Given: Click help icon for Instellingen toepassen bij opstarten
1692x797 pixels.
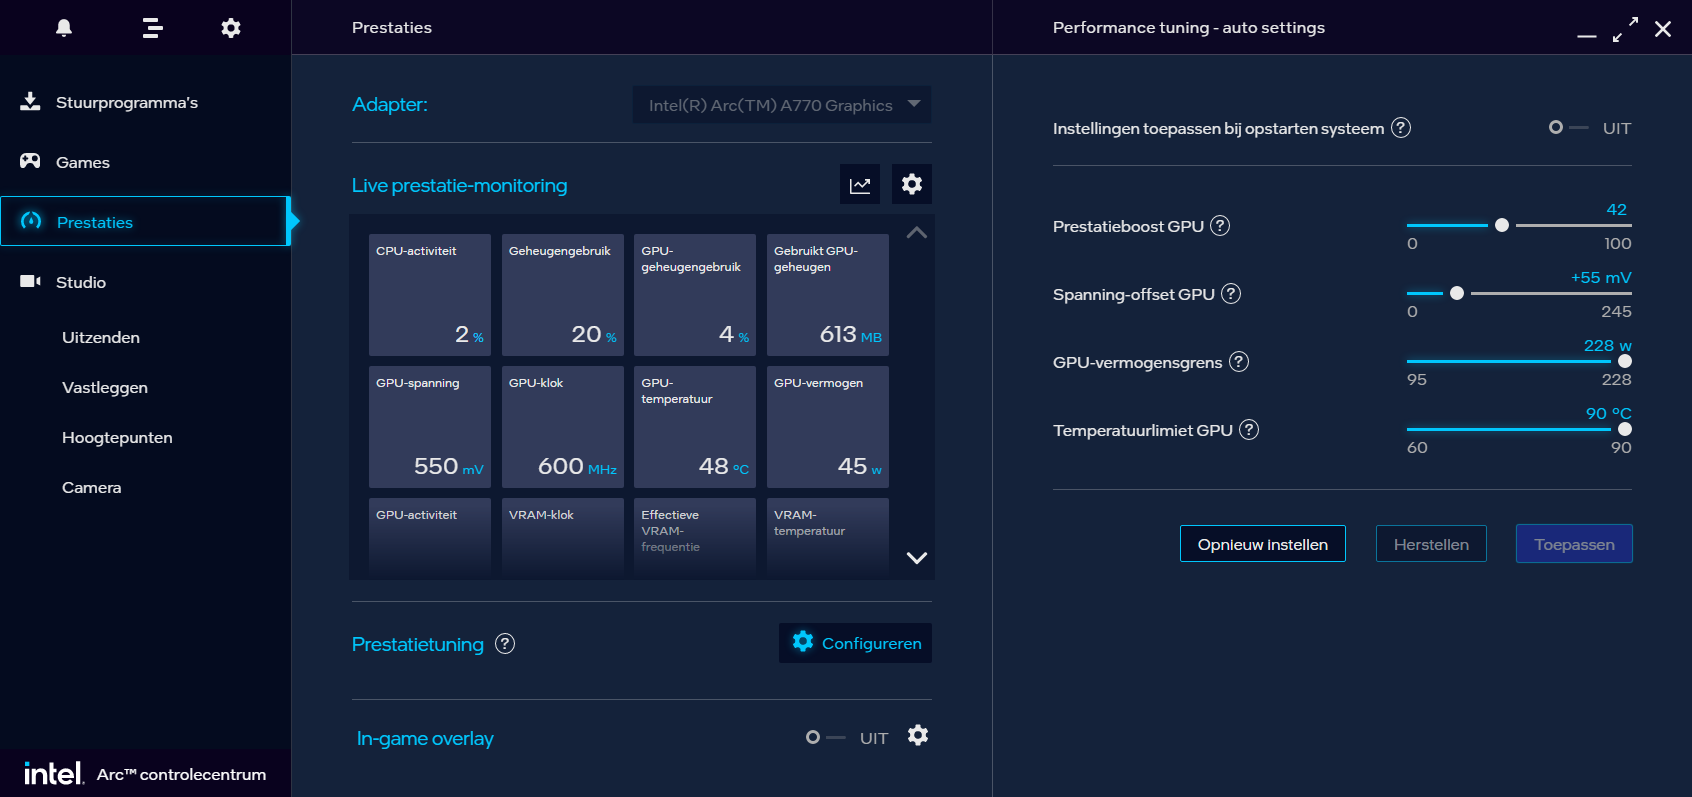Looking at the screenshot, I should point(1401,128).
